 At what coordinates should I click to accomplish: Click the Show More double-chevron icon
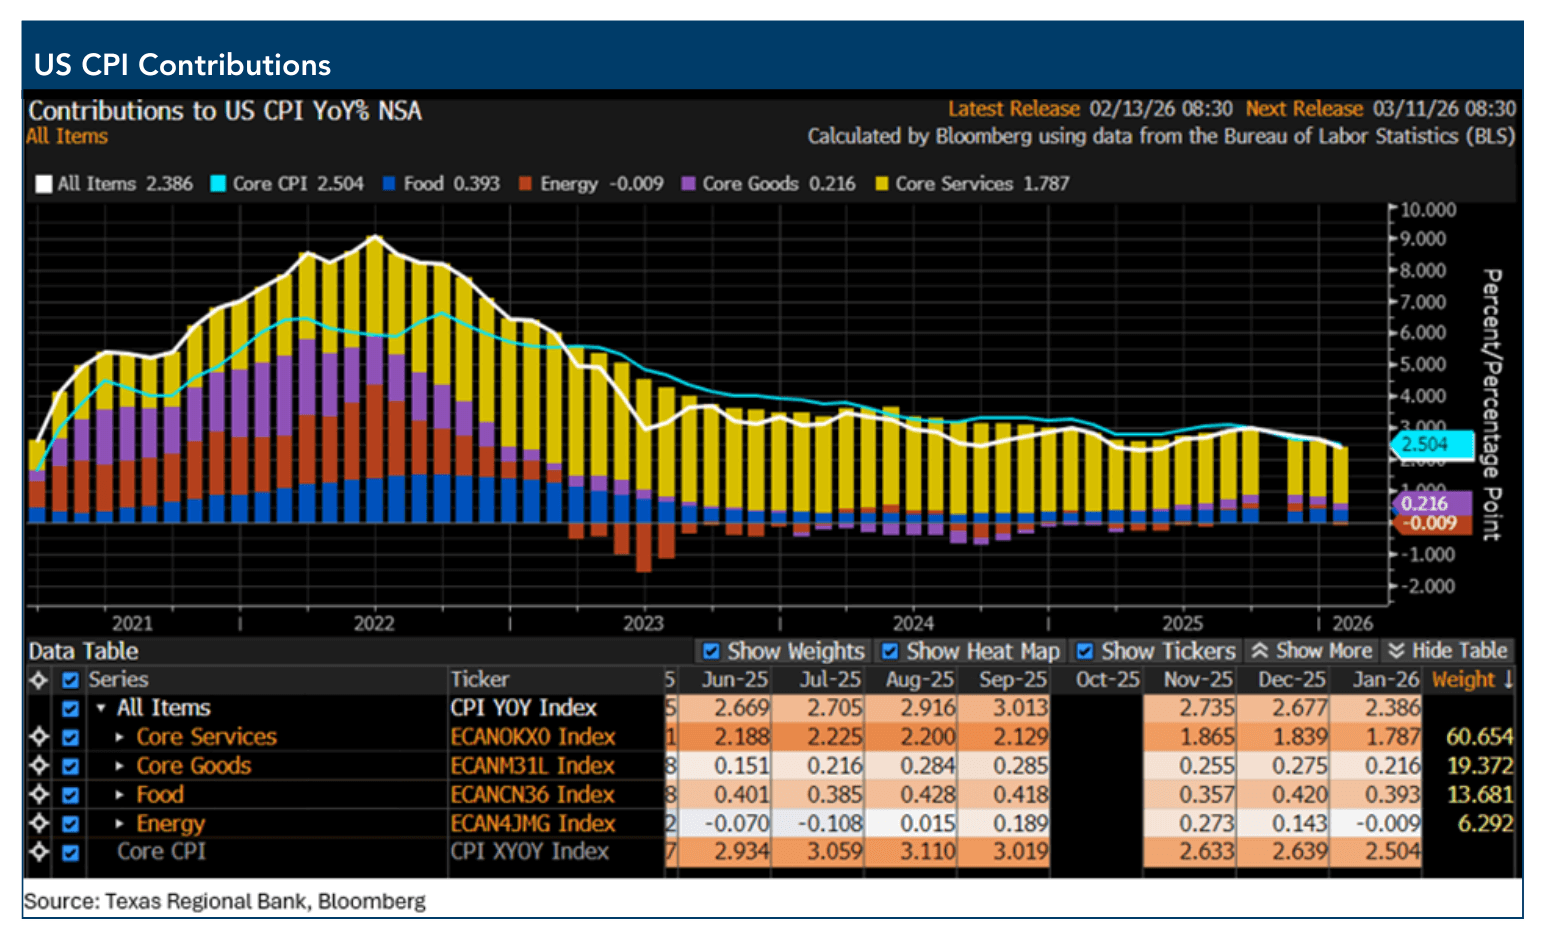pyautogui.click(x=1260, y=651)
